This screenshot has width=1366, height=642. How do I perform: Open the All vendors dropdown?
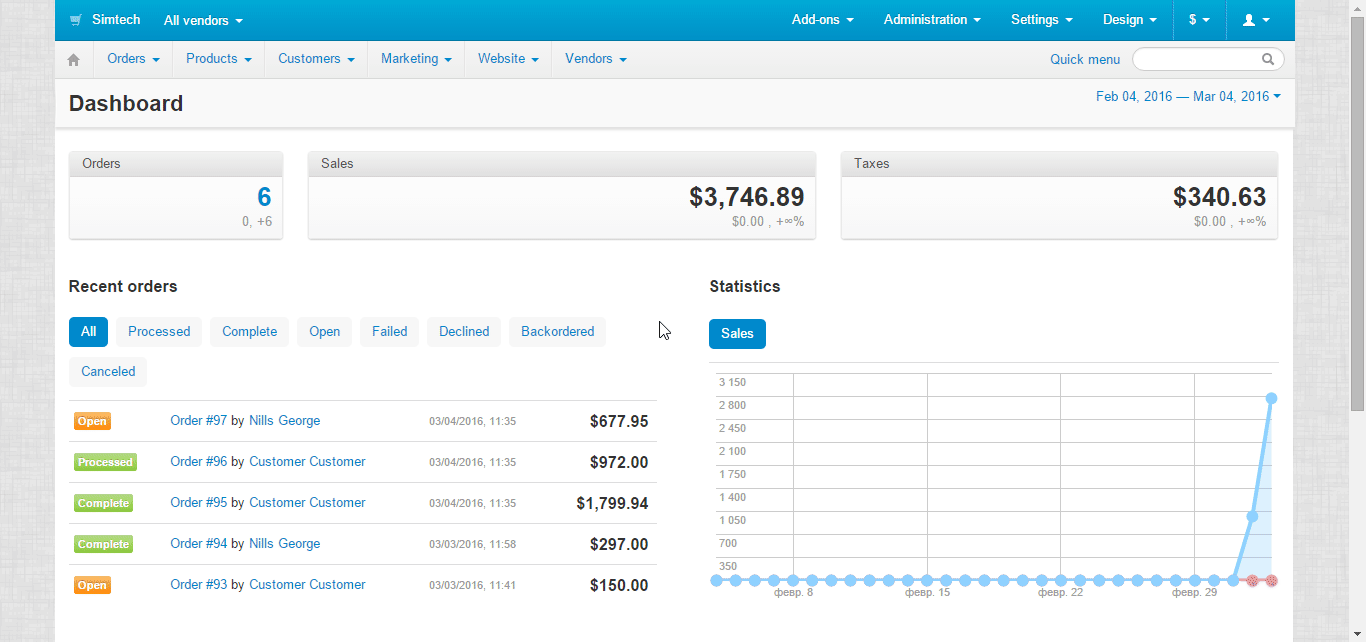point(203,20)
